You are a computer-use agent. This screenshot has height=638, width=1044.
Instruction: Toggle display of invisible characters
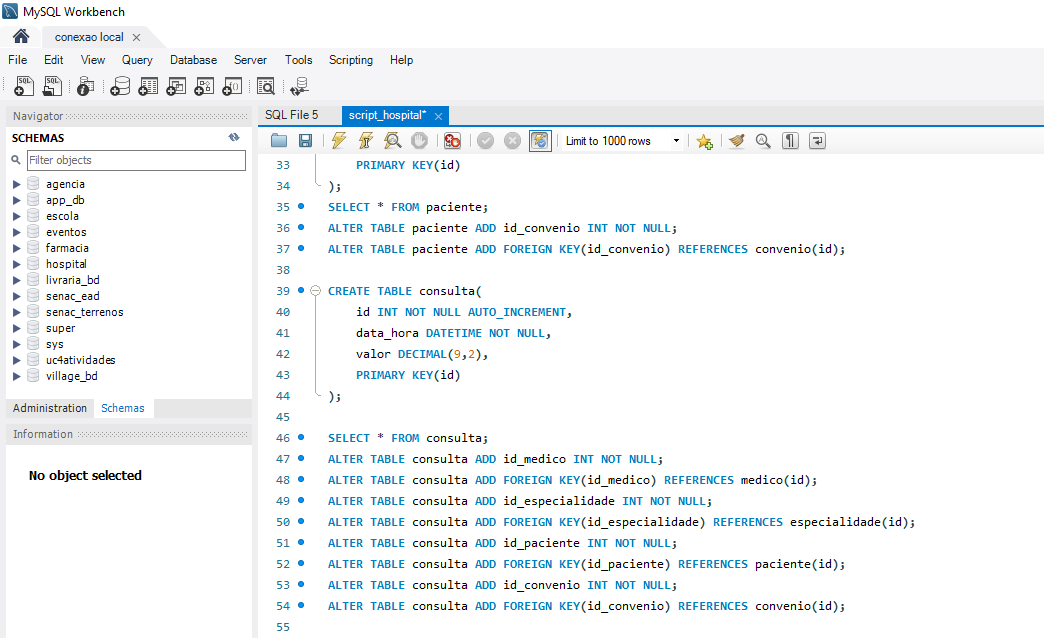pos(790,140)
